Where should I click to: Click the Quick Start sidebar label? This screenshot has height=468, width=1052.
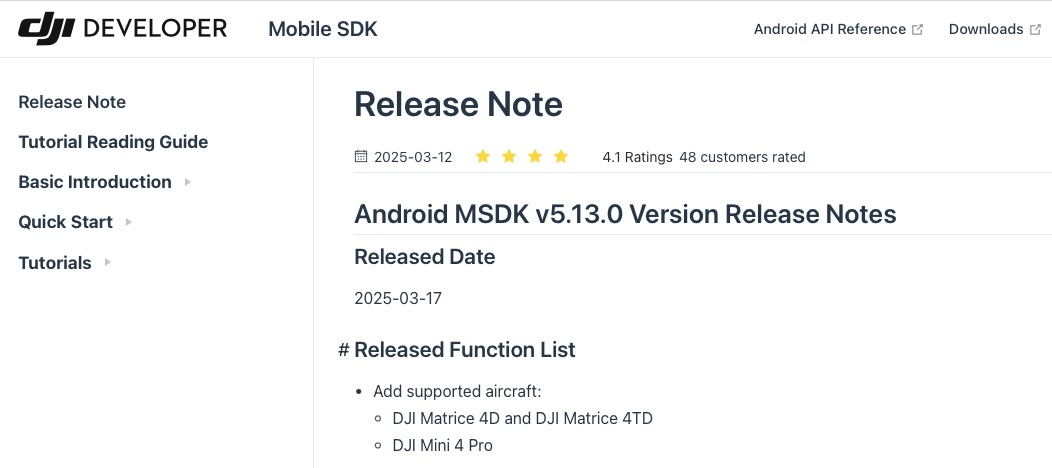coord(65,222)
